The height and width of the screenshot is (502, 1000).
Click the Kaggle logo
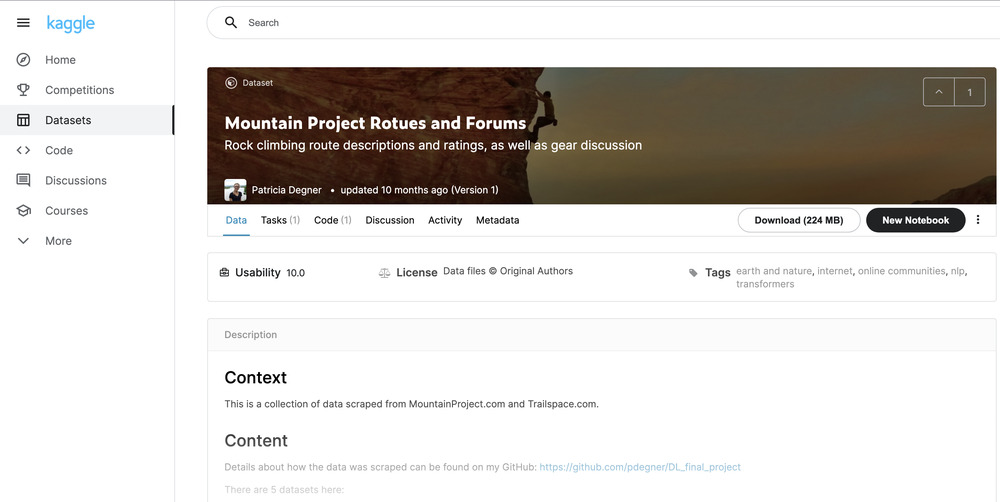(x=70, y=23)
